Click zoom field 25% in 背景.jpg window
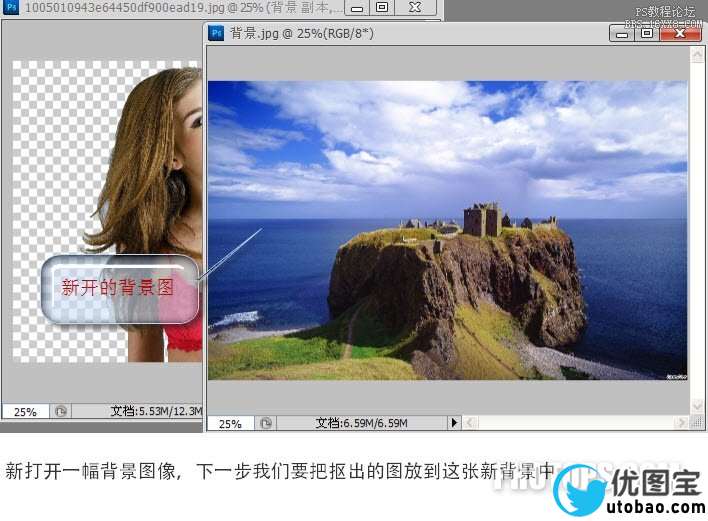The image size is (708, 521). pos(230,423)
